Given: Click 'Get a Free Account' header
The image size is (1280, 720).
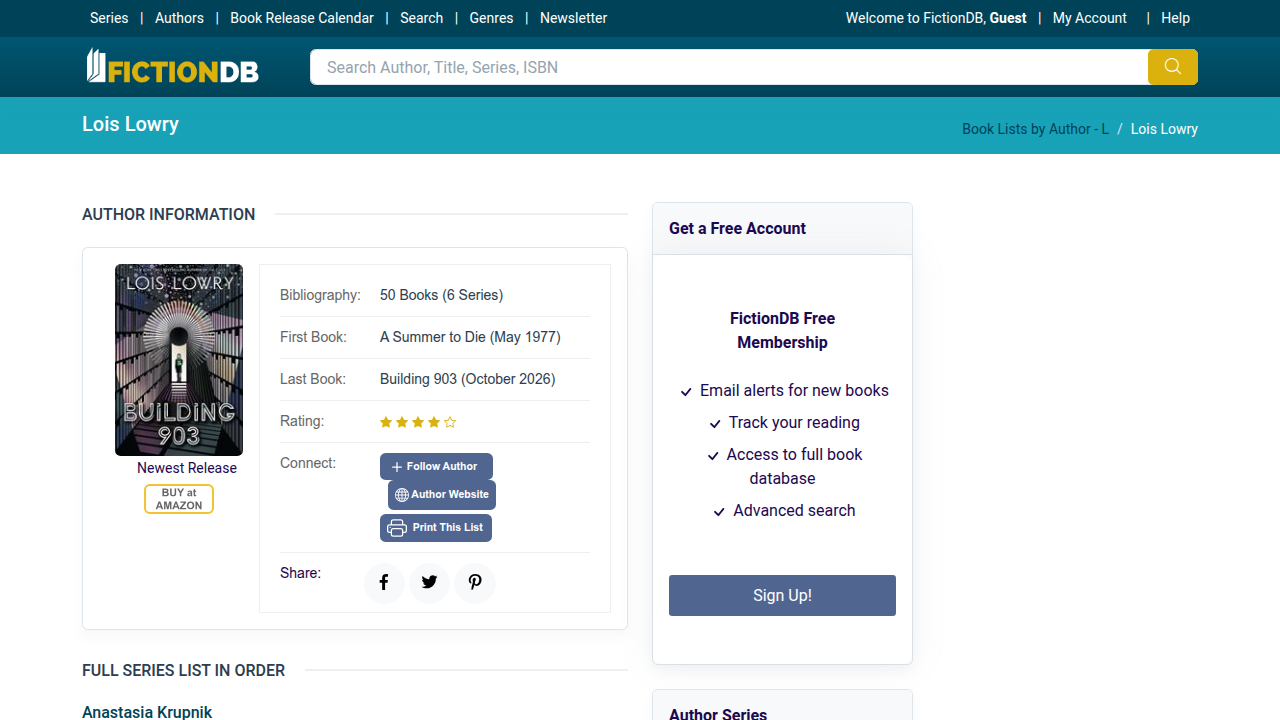Looking at the screenshot, I should 737,228.
